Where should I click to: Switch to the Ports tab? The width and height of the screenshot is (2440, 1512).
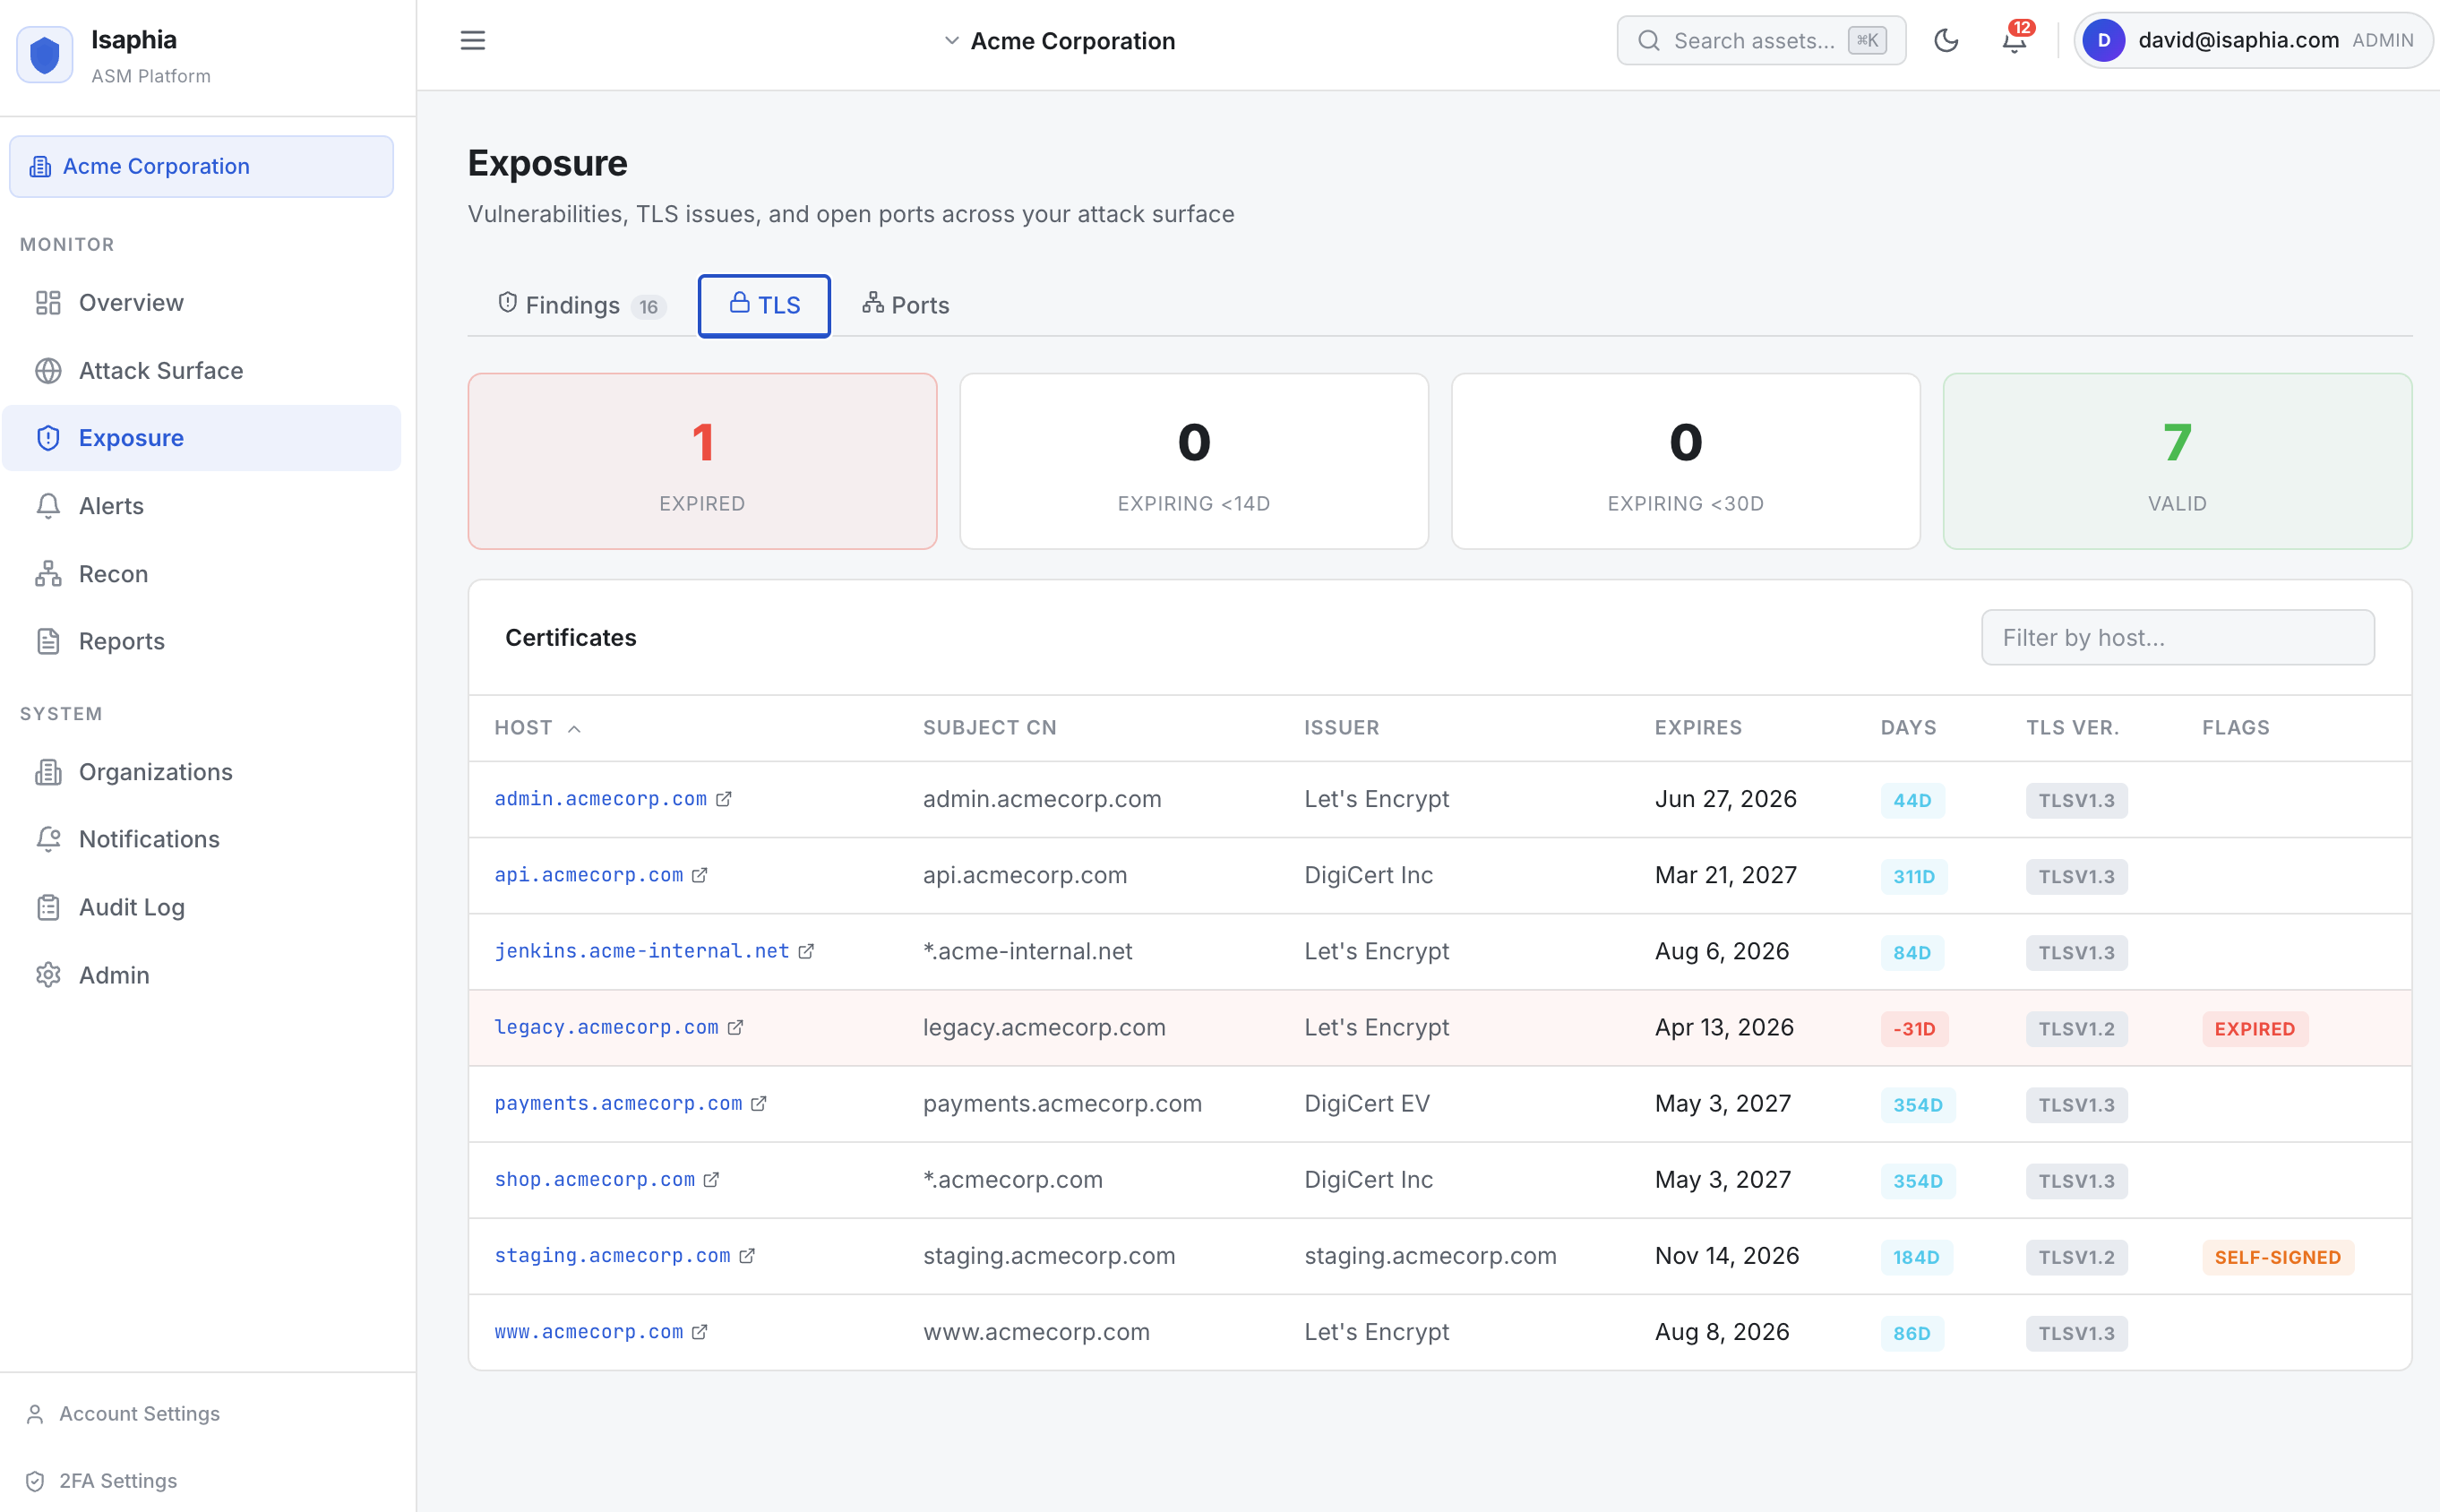click(906, 305)
